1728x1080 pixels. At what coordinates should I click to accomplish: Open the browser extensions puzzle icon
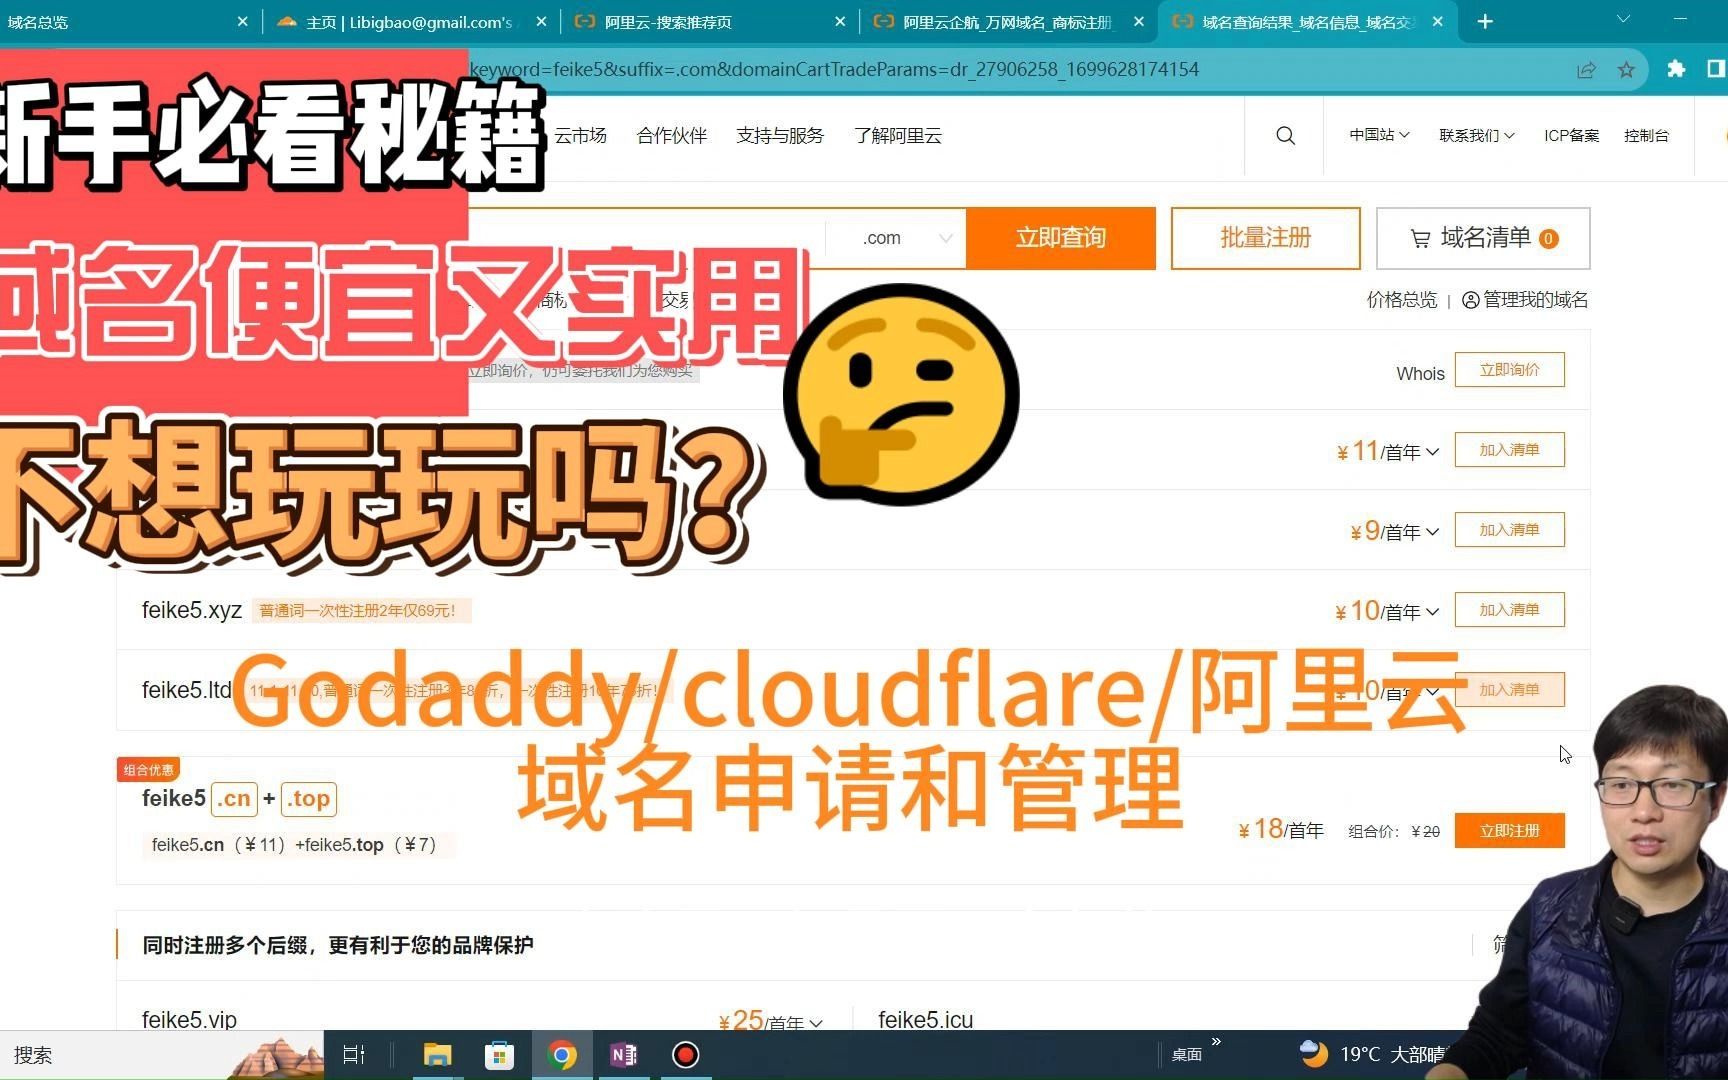click(x=1676, y=69)
